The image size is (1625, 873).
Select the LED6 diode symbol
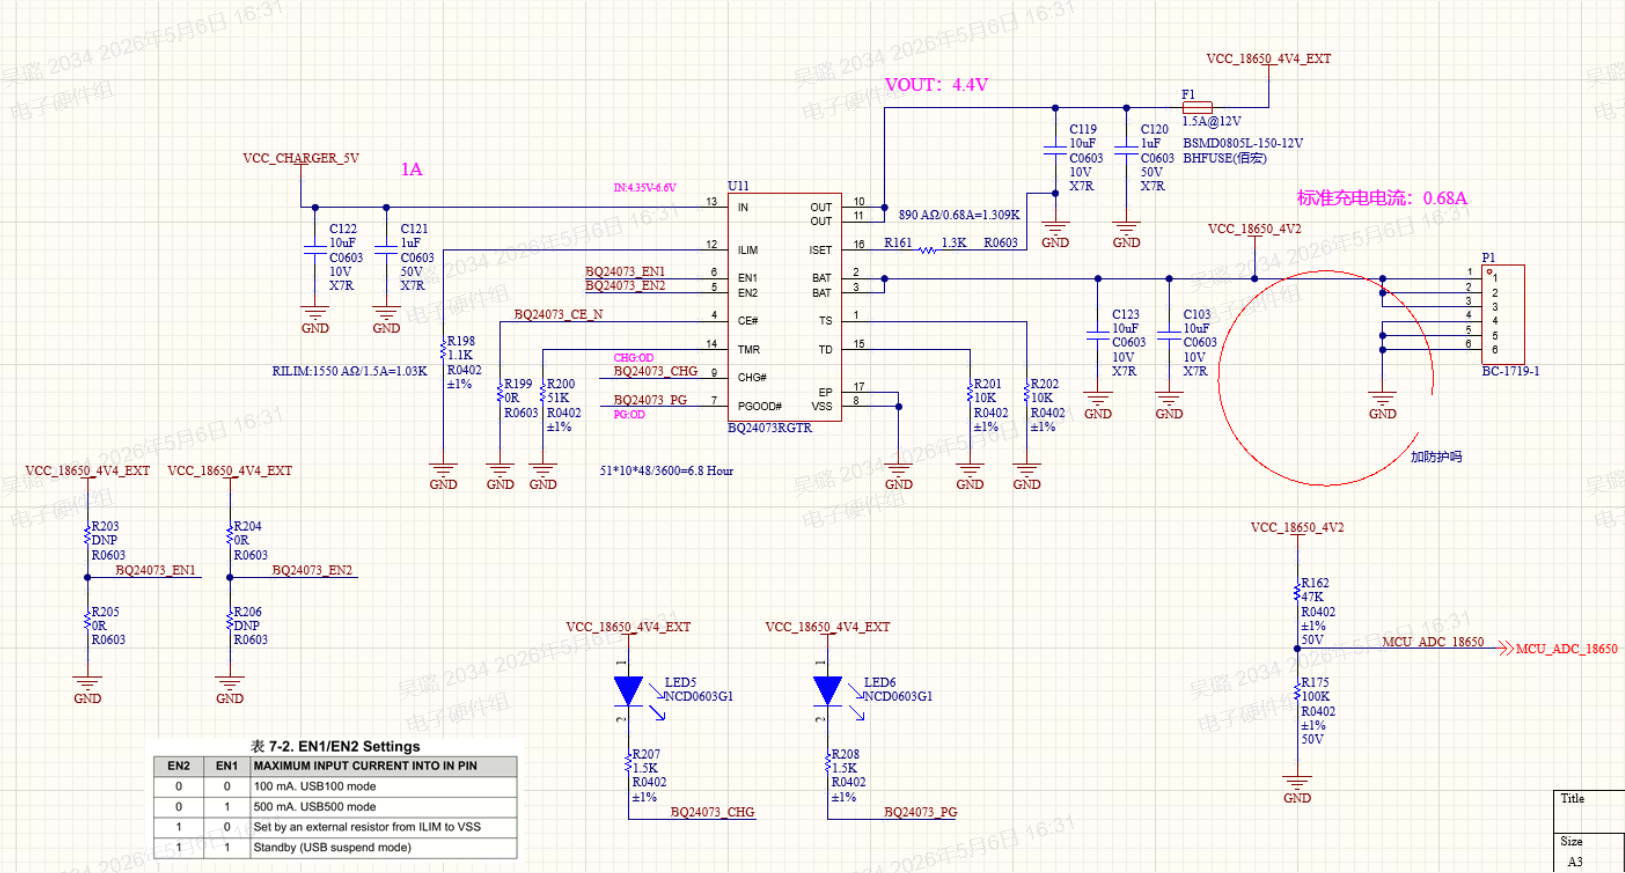828,691
